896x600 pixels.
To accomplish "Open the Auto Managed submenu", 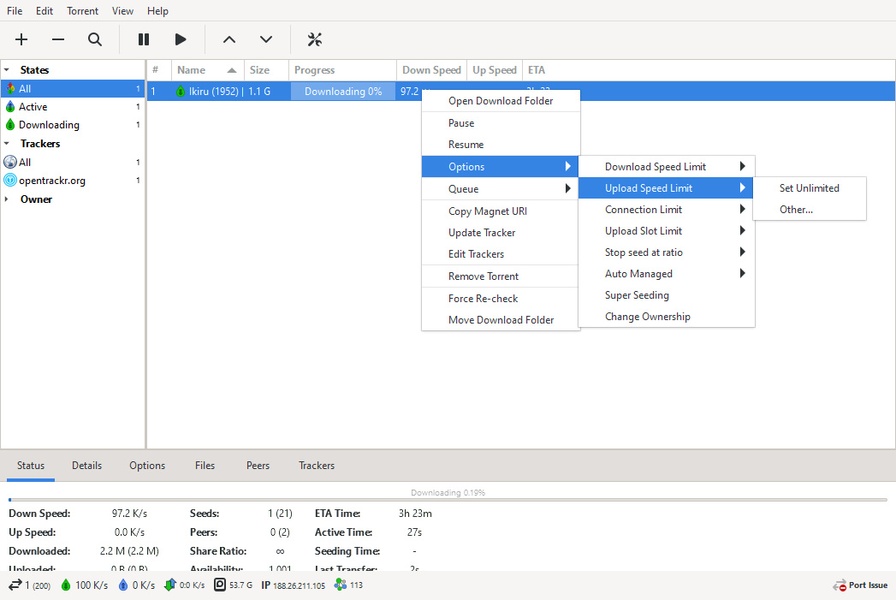I will click(666, 274).
